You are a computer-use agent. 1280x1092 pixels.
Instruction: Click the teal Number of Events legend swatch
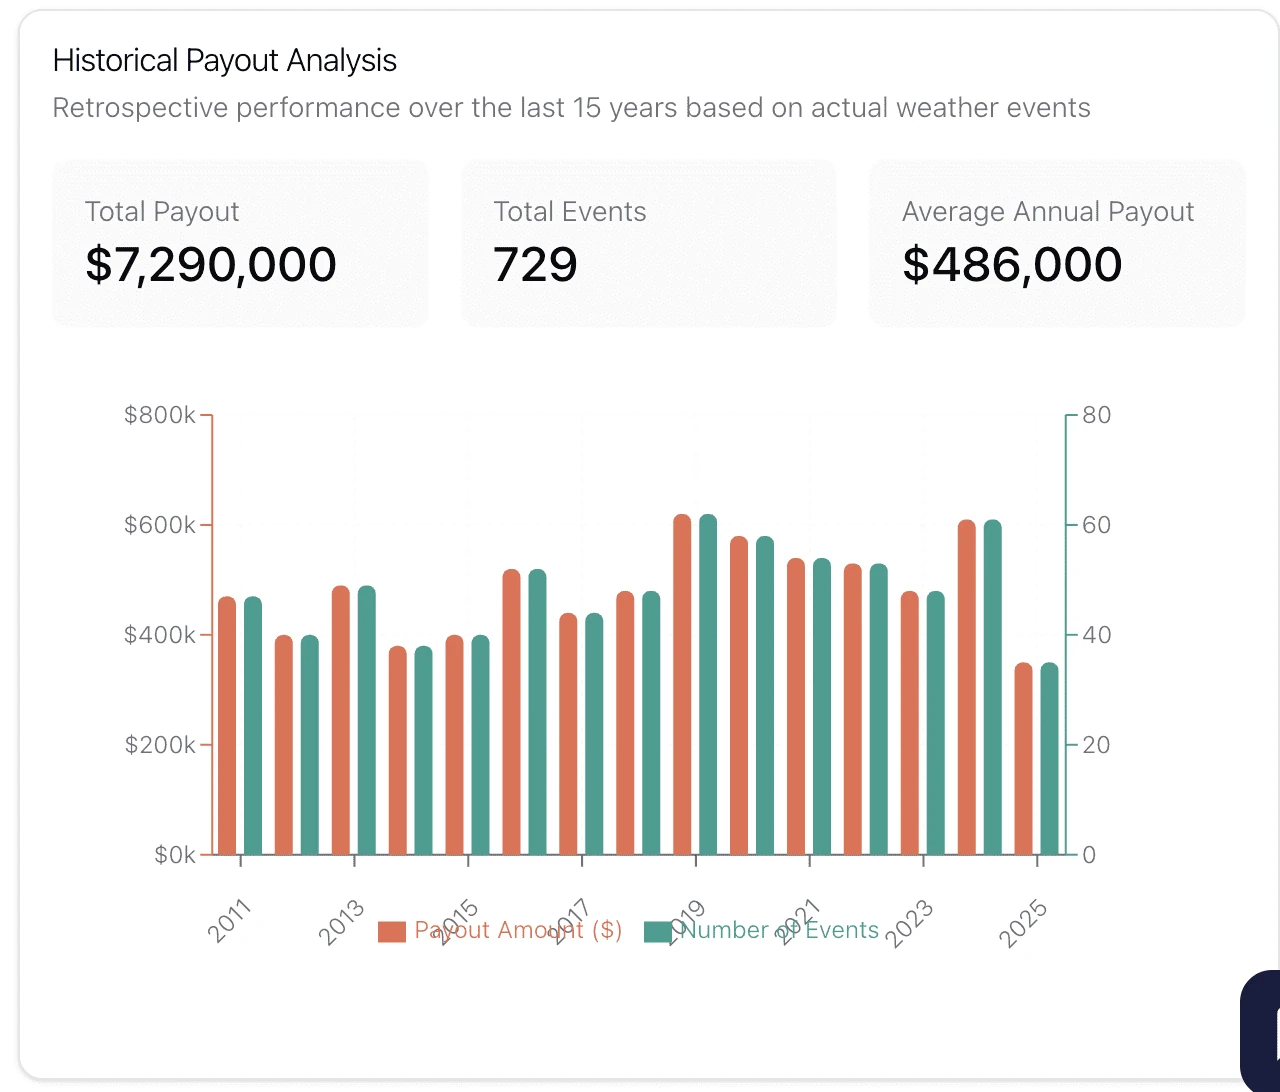(658, 931)
